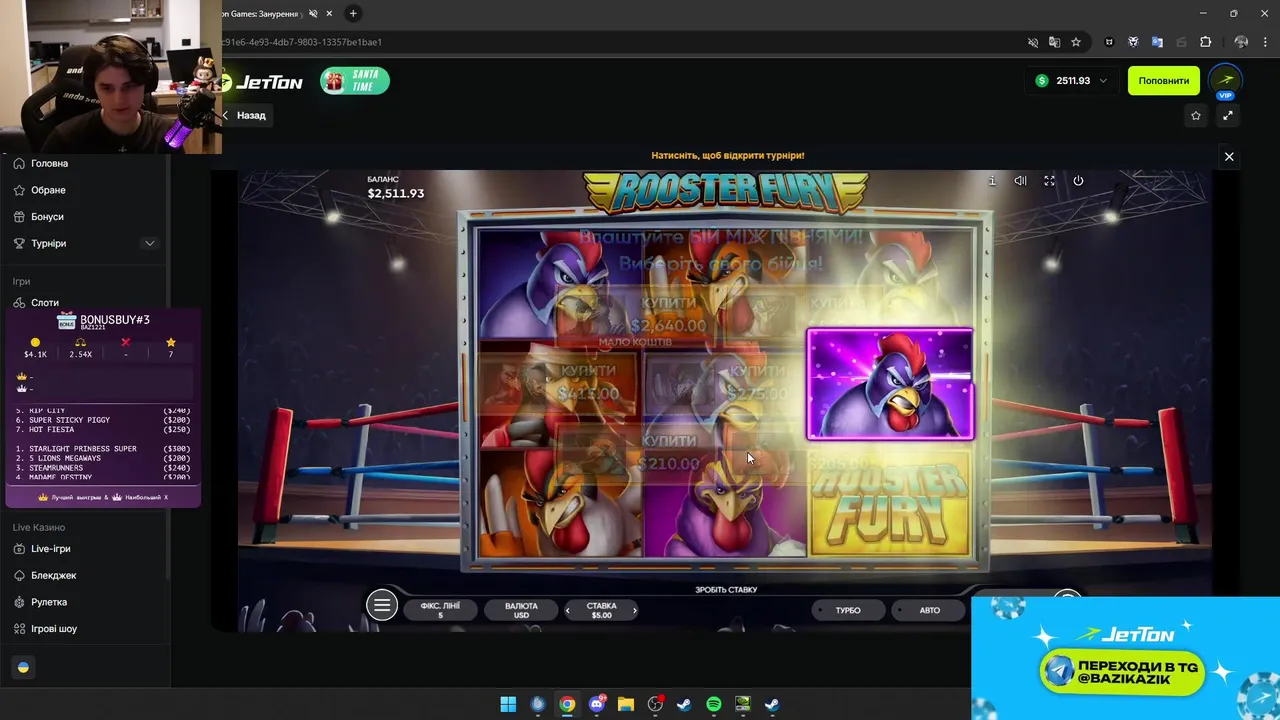Open a new browser tab

(353, 14)
